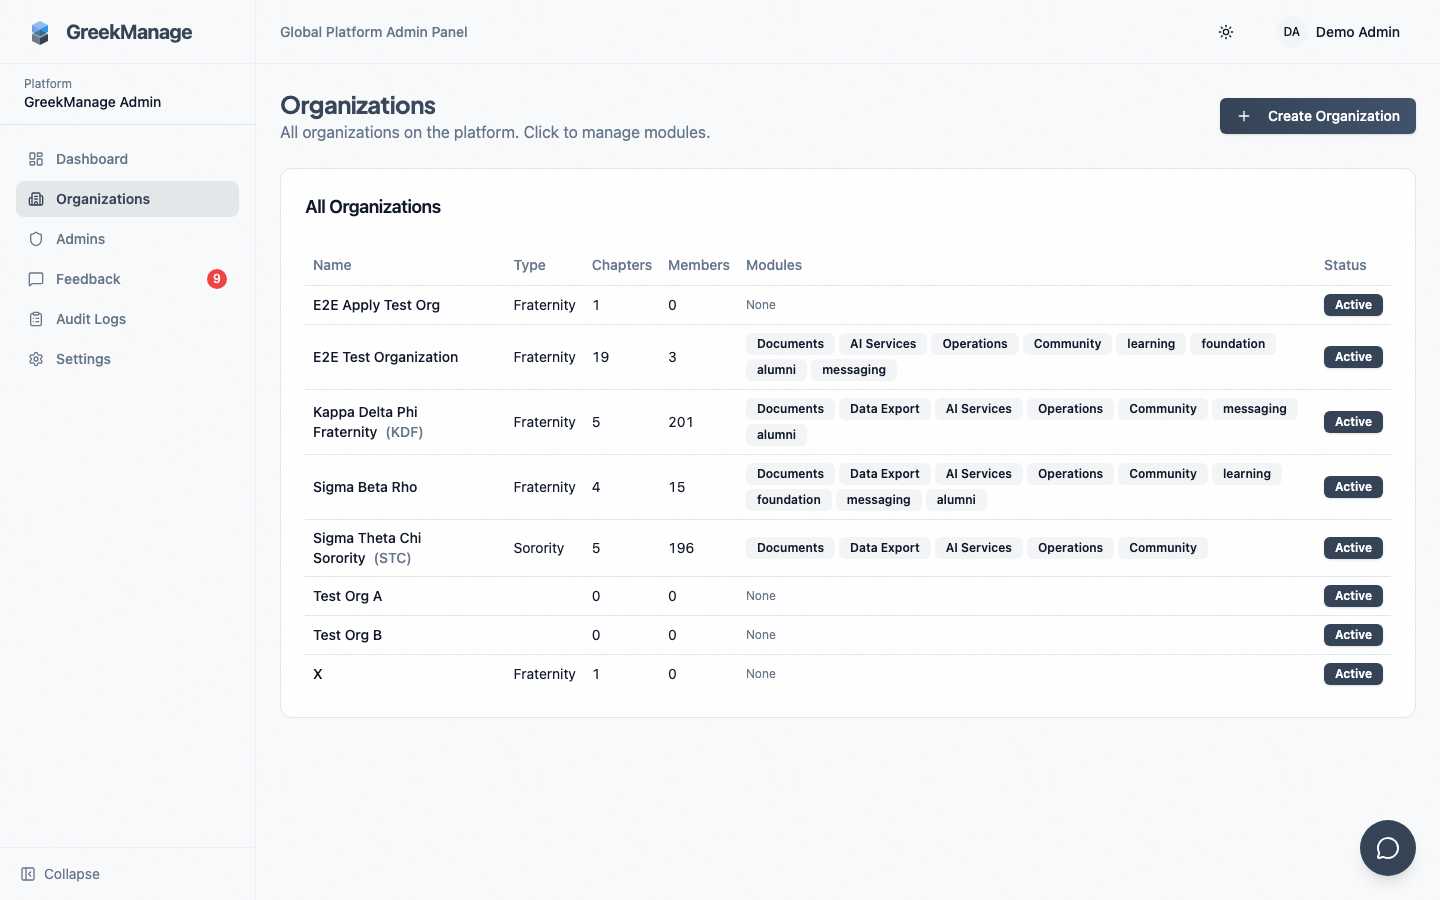Click the Audit Logs clipboard icon
Screen dimensions: 1440x900
pyautogui.click(x=36, y=319)
